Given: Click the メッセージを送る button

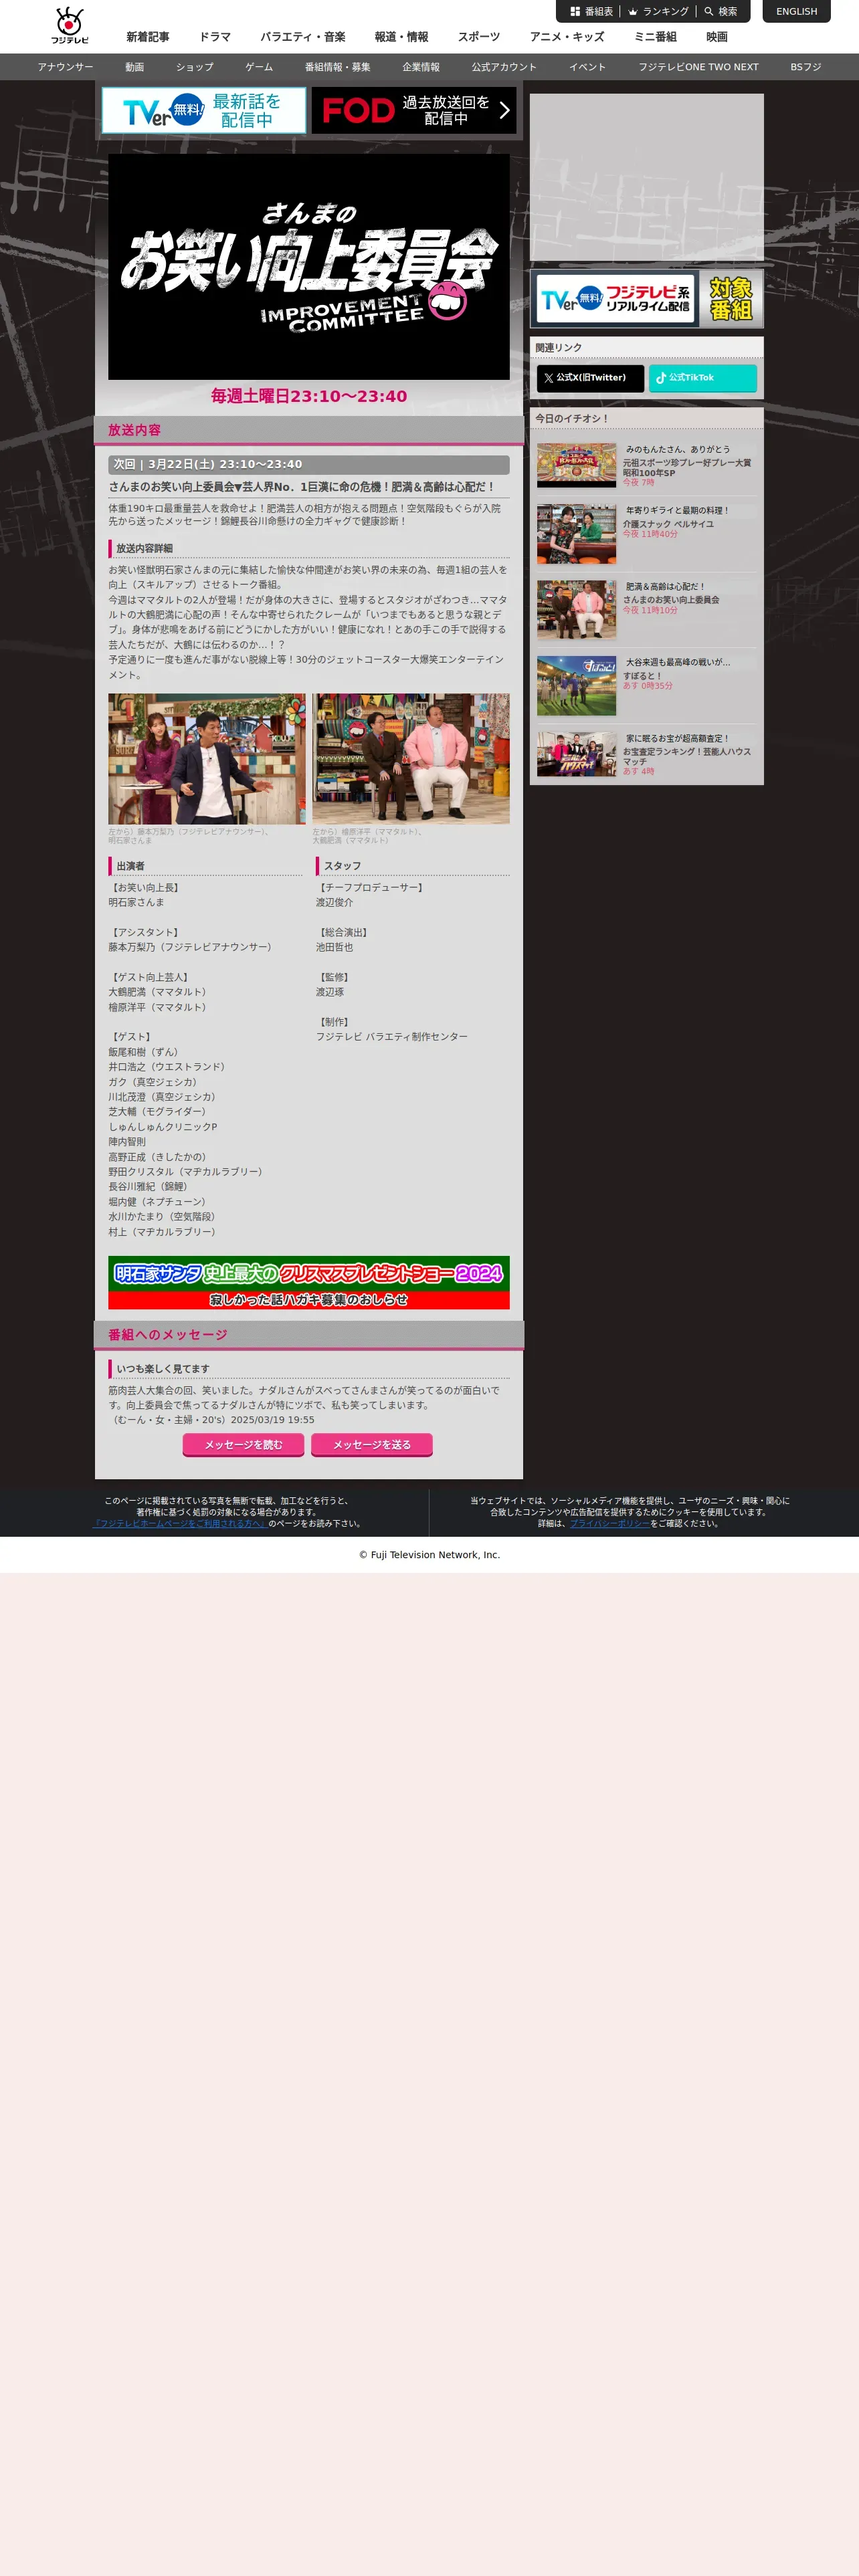Looking at the screenshot, I should point(372,1445).
